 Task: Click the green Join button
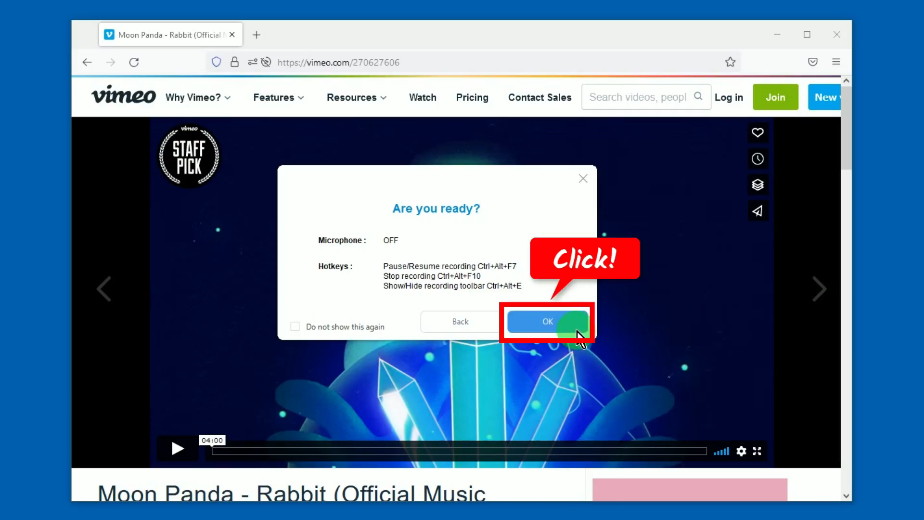coord(776,97)
